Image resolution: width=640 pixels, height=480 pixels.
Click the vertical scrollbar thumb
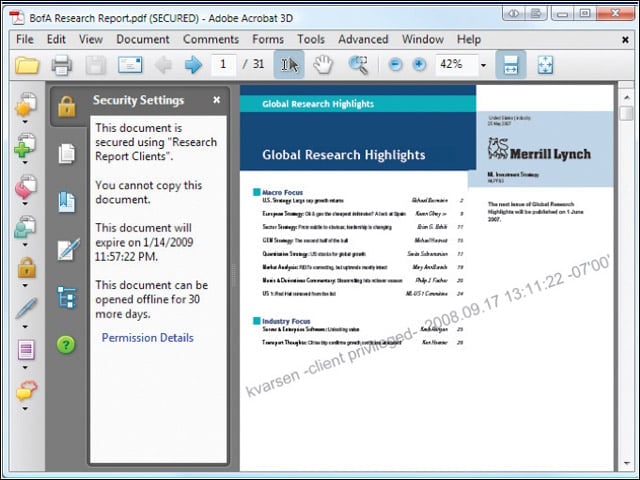[625, 113]
